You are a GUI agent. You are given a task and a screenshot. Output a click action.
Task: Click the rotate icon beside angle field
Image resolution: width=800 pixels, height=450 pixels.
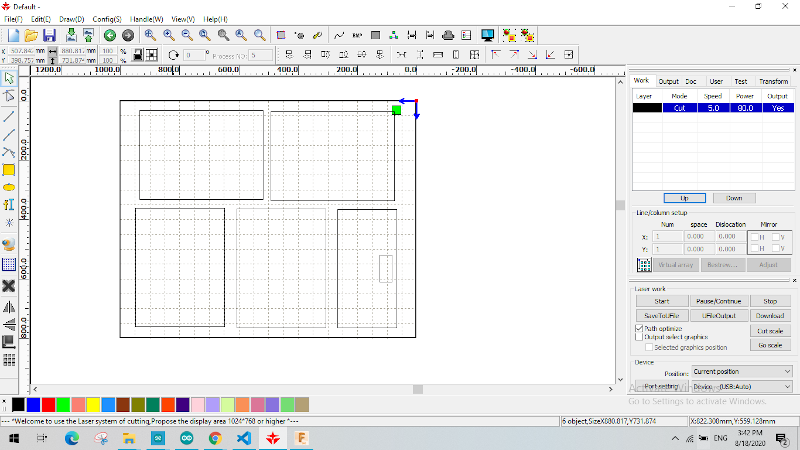tap(173, 55)
